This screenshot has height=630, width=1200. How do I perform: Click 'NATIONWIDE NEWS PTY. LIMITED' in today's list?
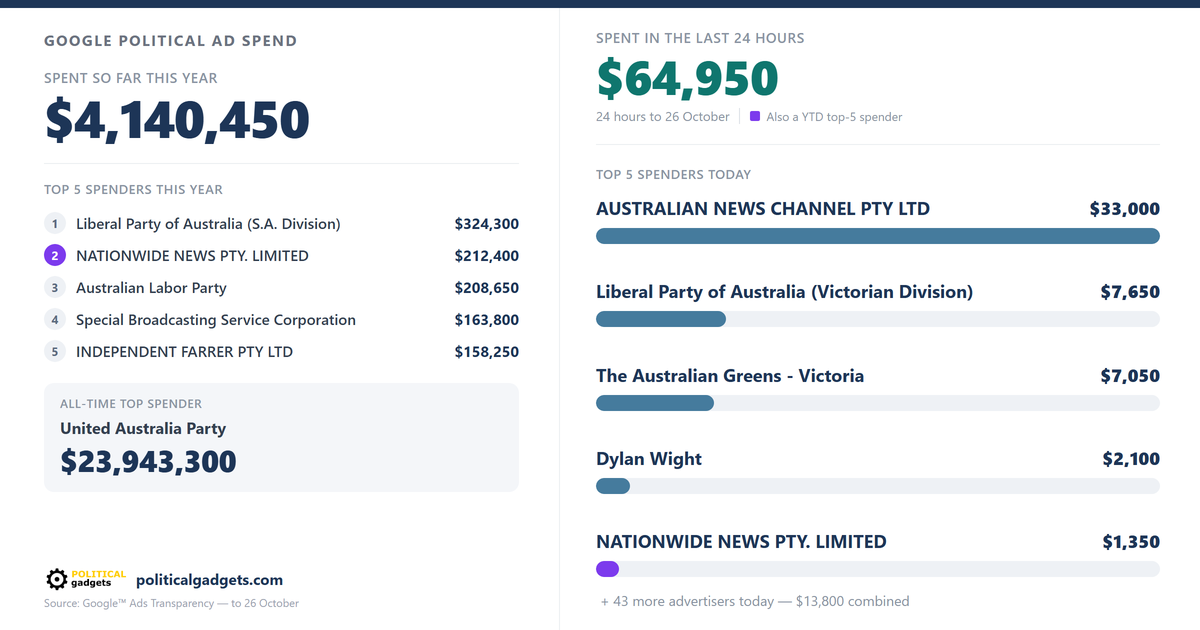point(741,542)
